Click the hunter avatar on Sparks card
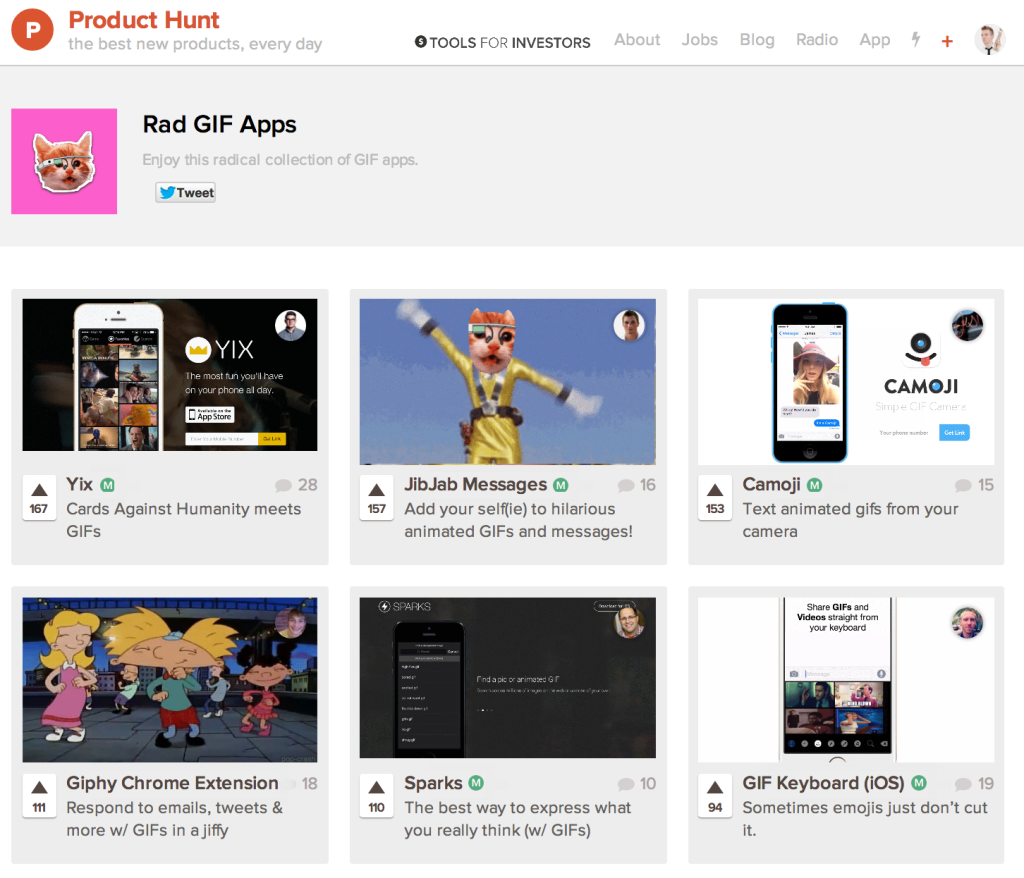Image resolution: width=1024 pixels, height=878 pixels. point(629,623)
